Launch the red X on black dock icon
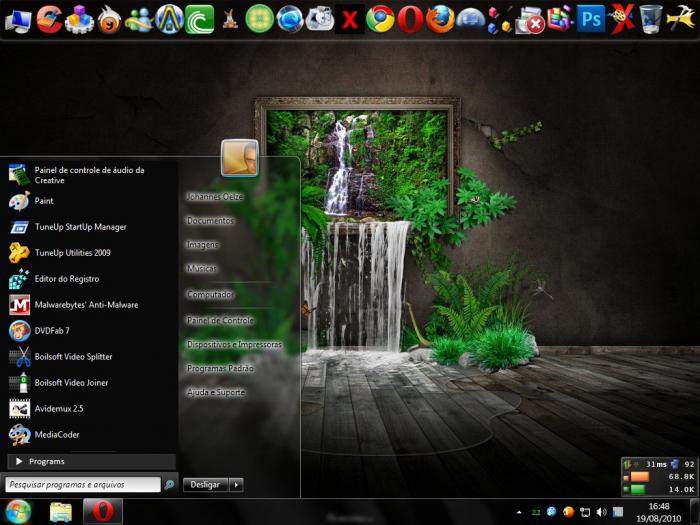Viewport: 700px width, 525px height. point(350,20)
